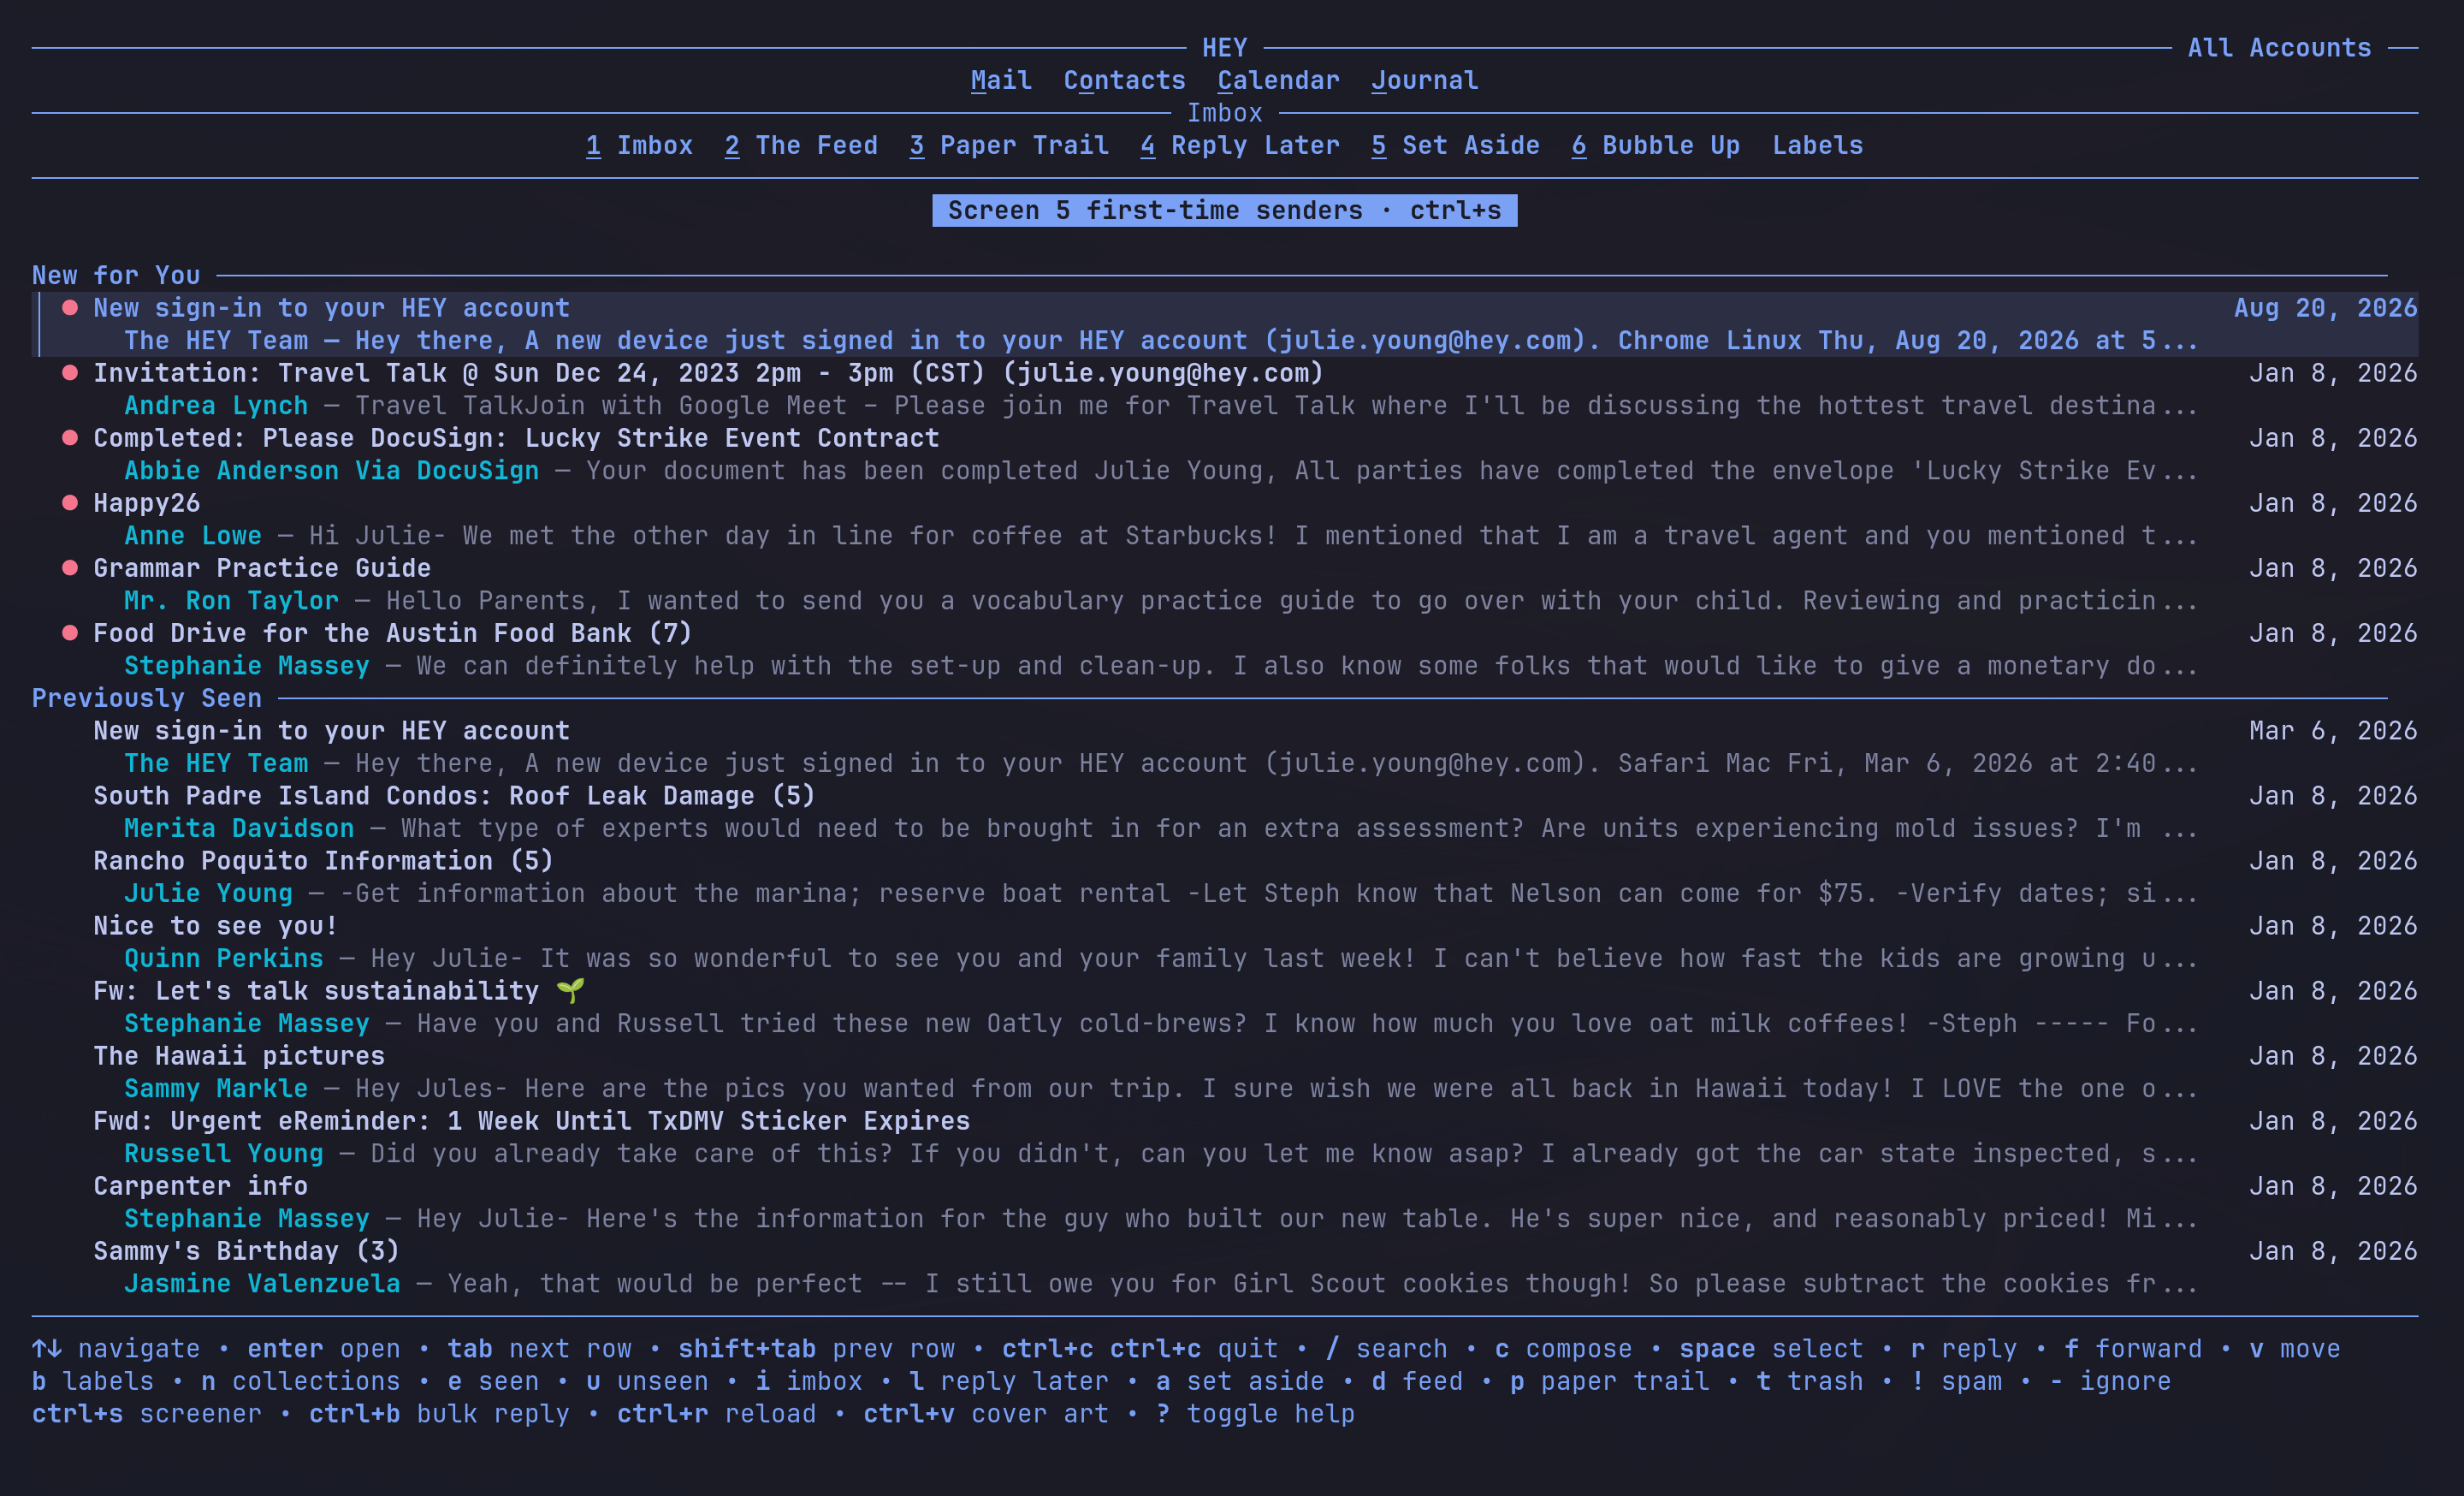Click the ctrl+b bulk reply hint
This screenshot has width=2464, height=1496.
pos(439,1413)
